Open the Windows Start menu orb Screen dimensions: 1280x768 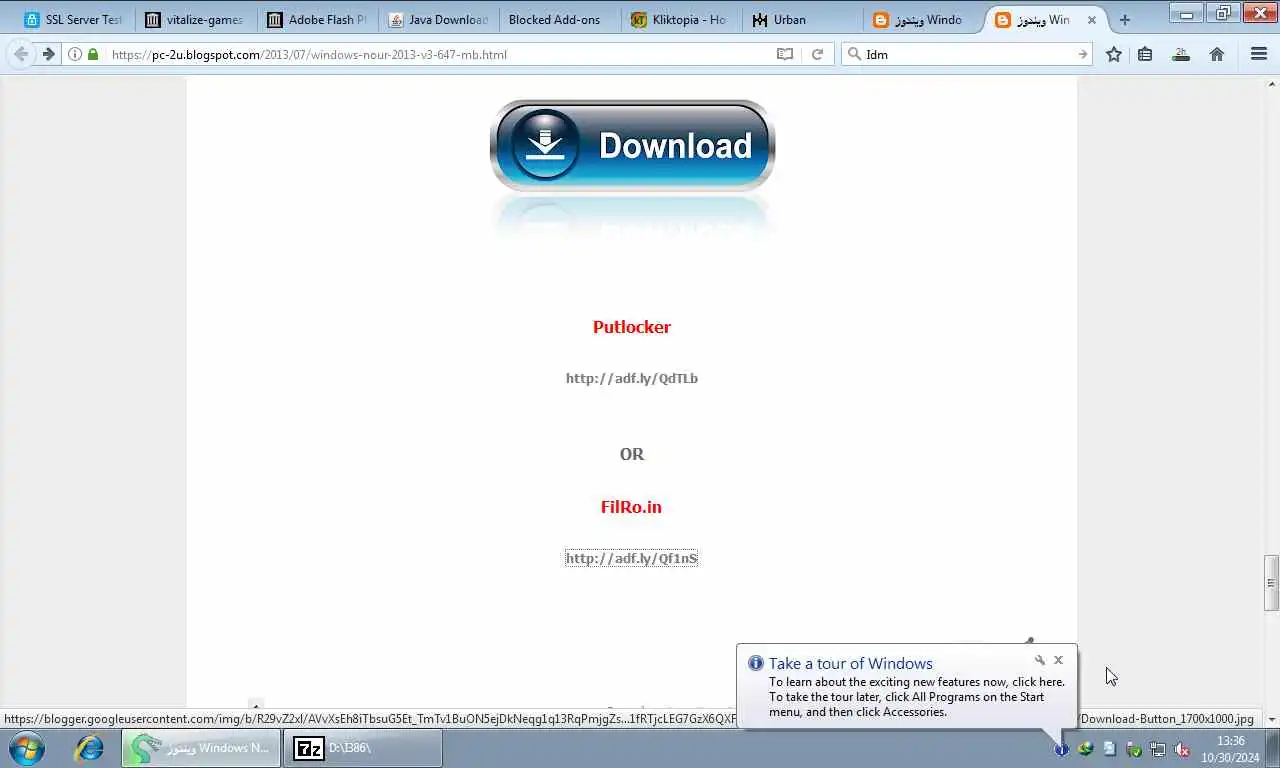(x=27, y=748)
